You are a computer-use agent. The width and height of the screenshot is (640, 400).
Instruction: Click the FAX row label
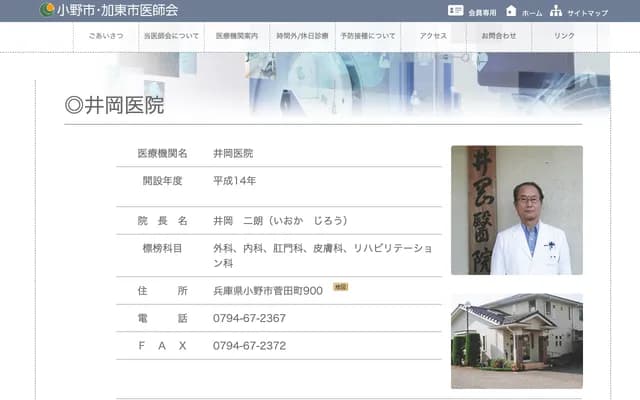[162, 346]
